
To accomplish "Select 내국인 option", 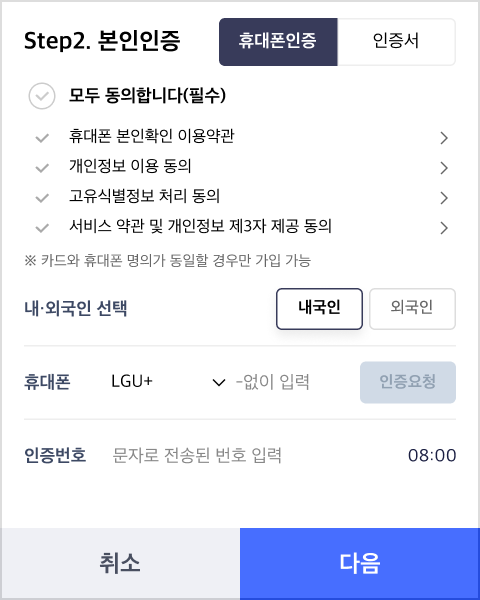I will 319,309.
